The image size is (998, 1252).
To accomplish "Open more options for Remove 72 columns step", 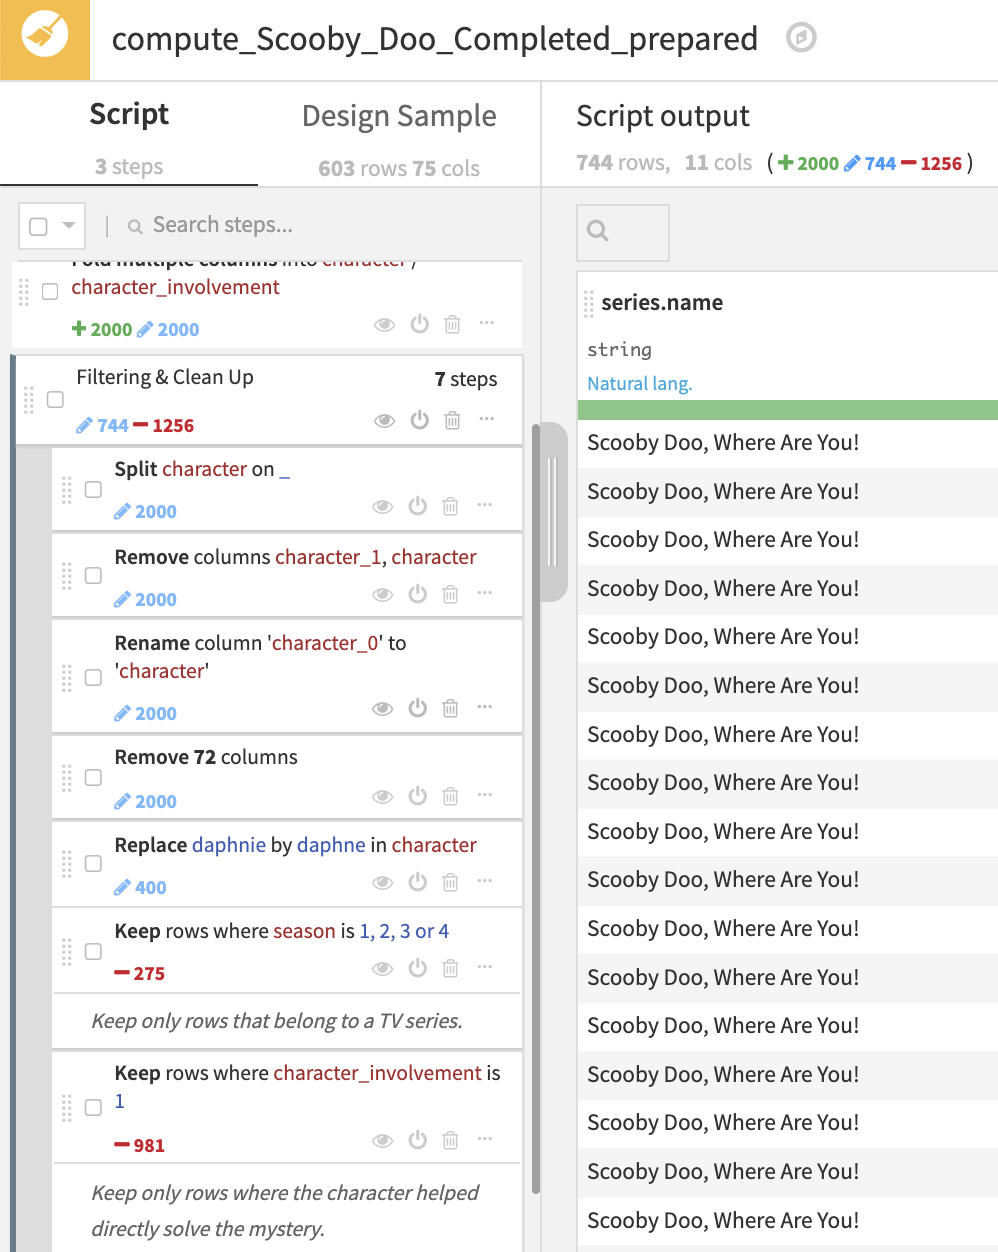I will point(485,795).
